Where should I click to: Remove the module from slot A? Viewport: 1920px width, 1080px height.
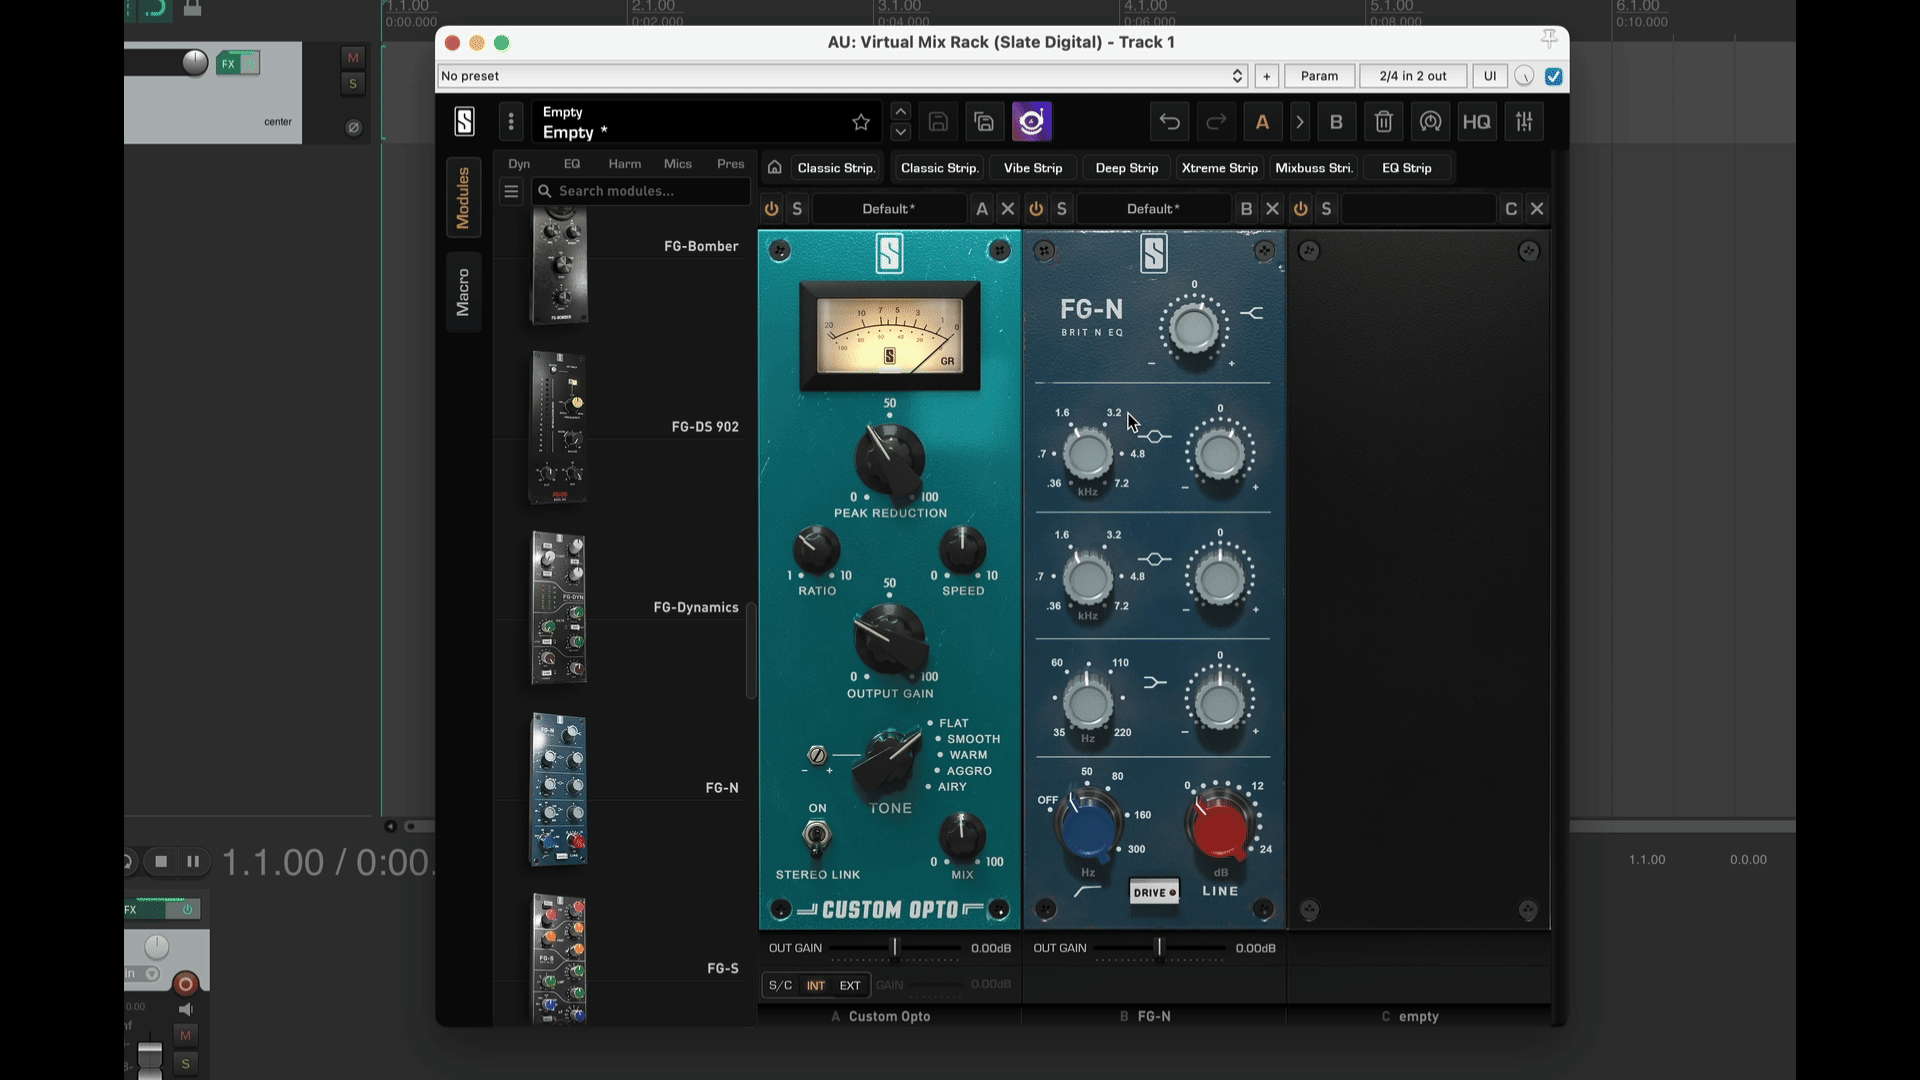[x=1008, y=209]
